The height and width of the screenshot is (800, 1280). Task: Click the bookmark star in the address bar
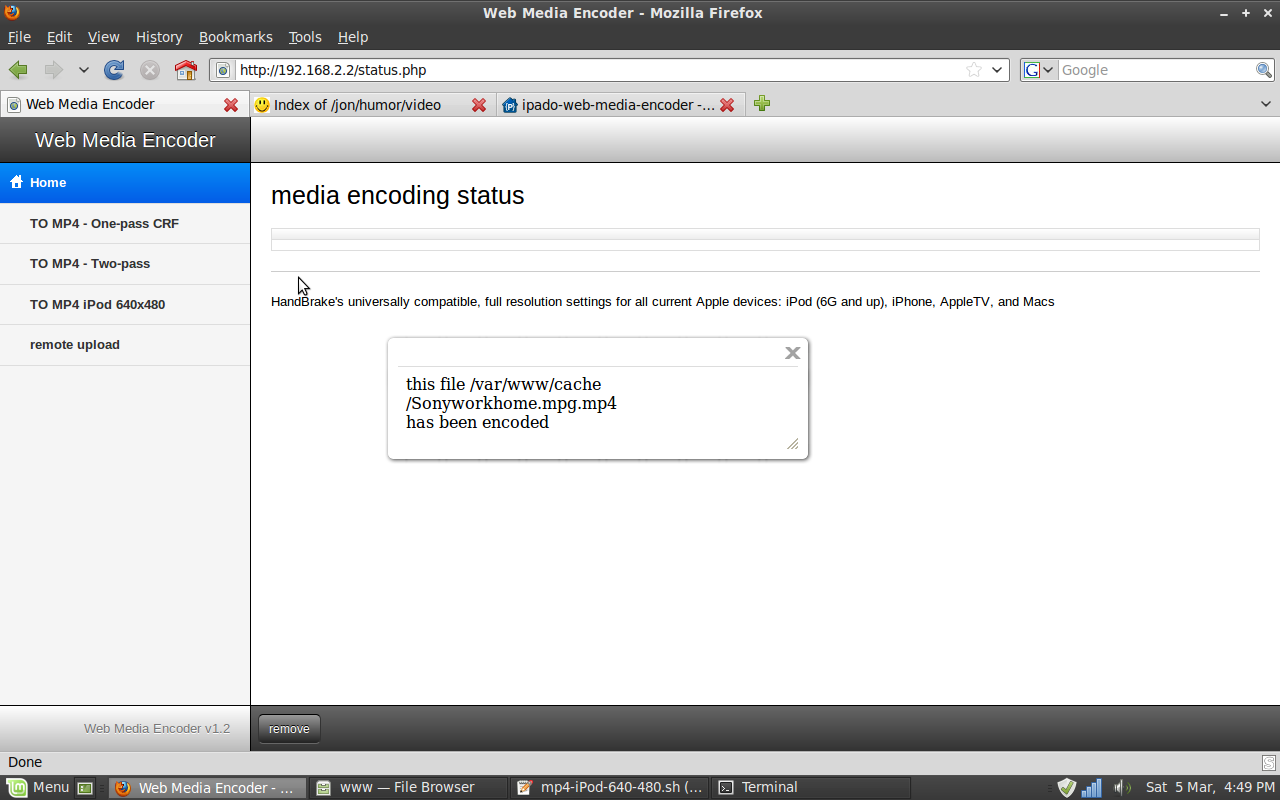(x=973, y=70)
